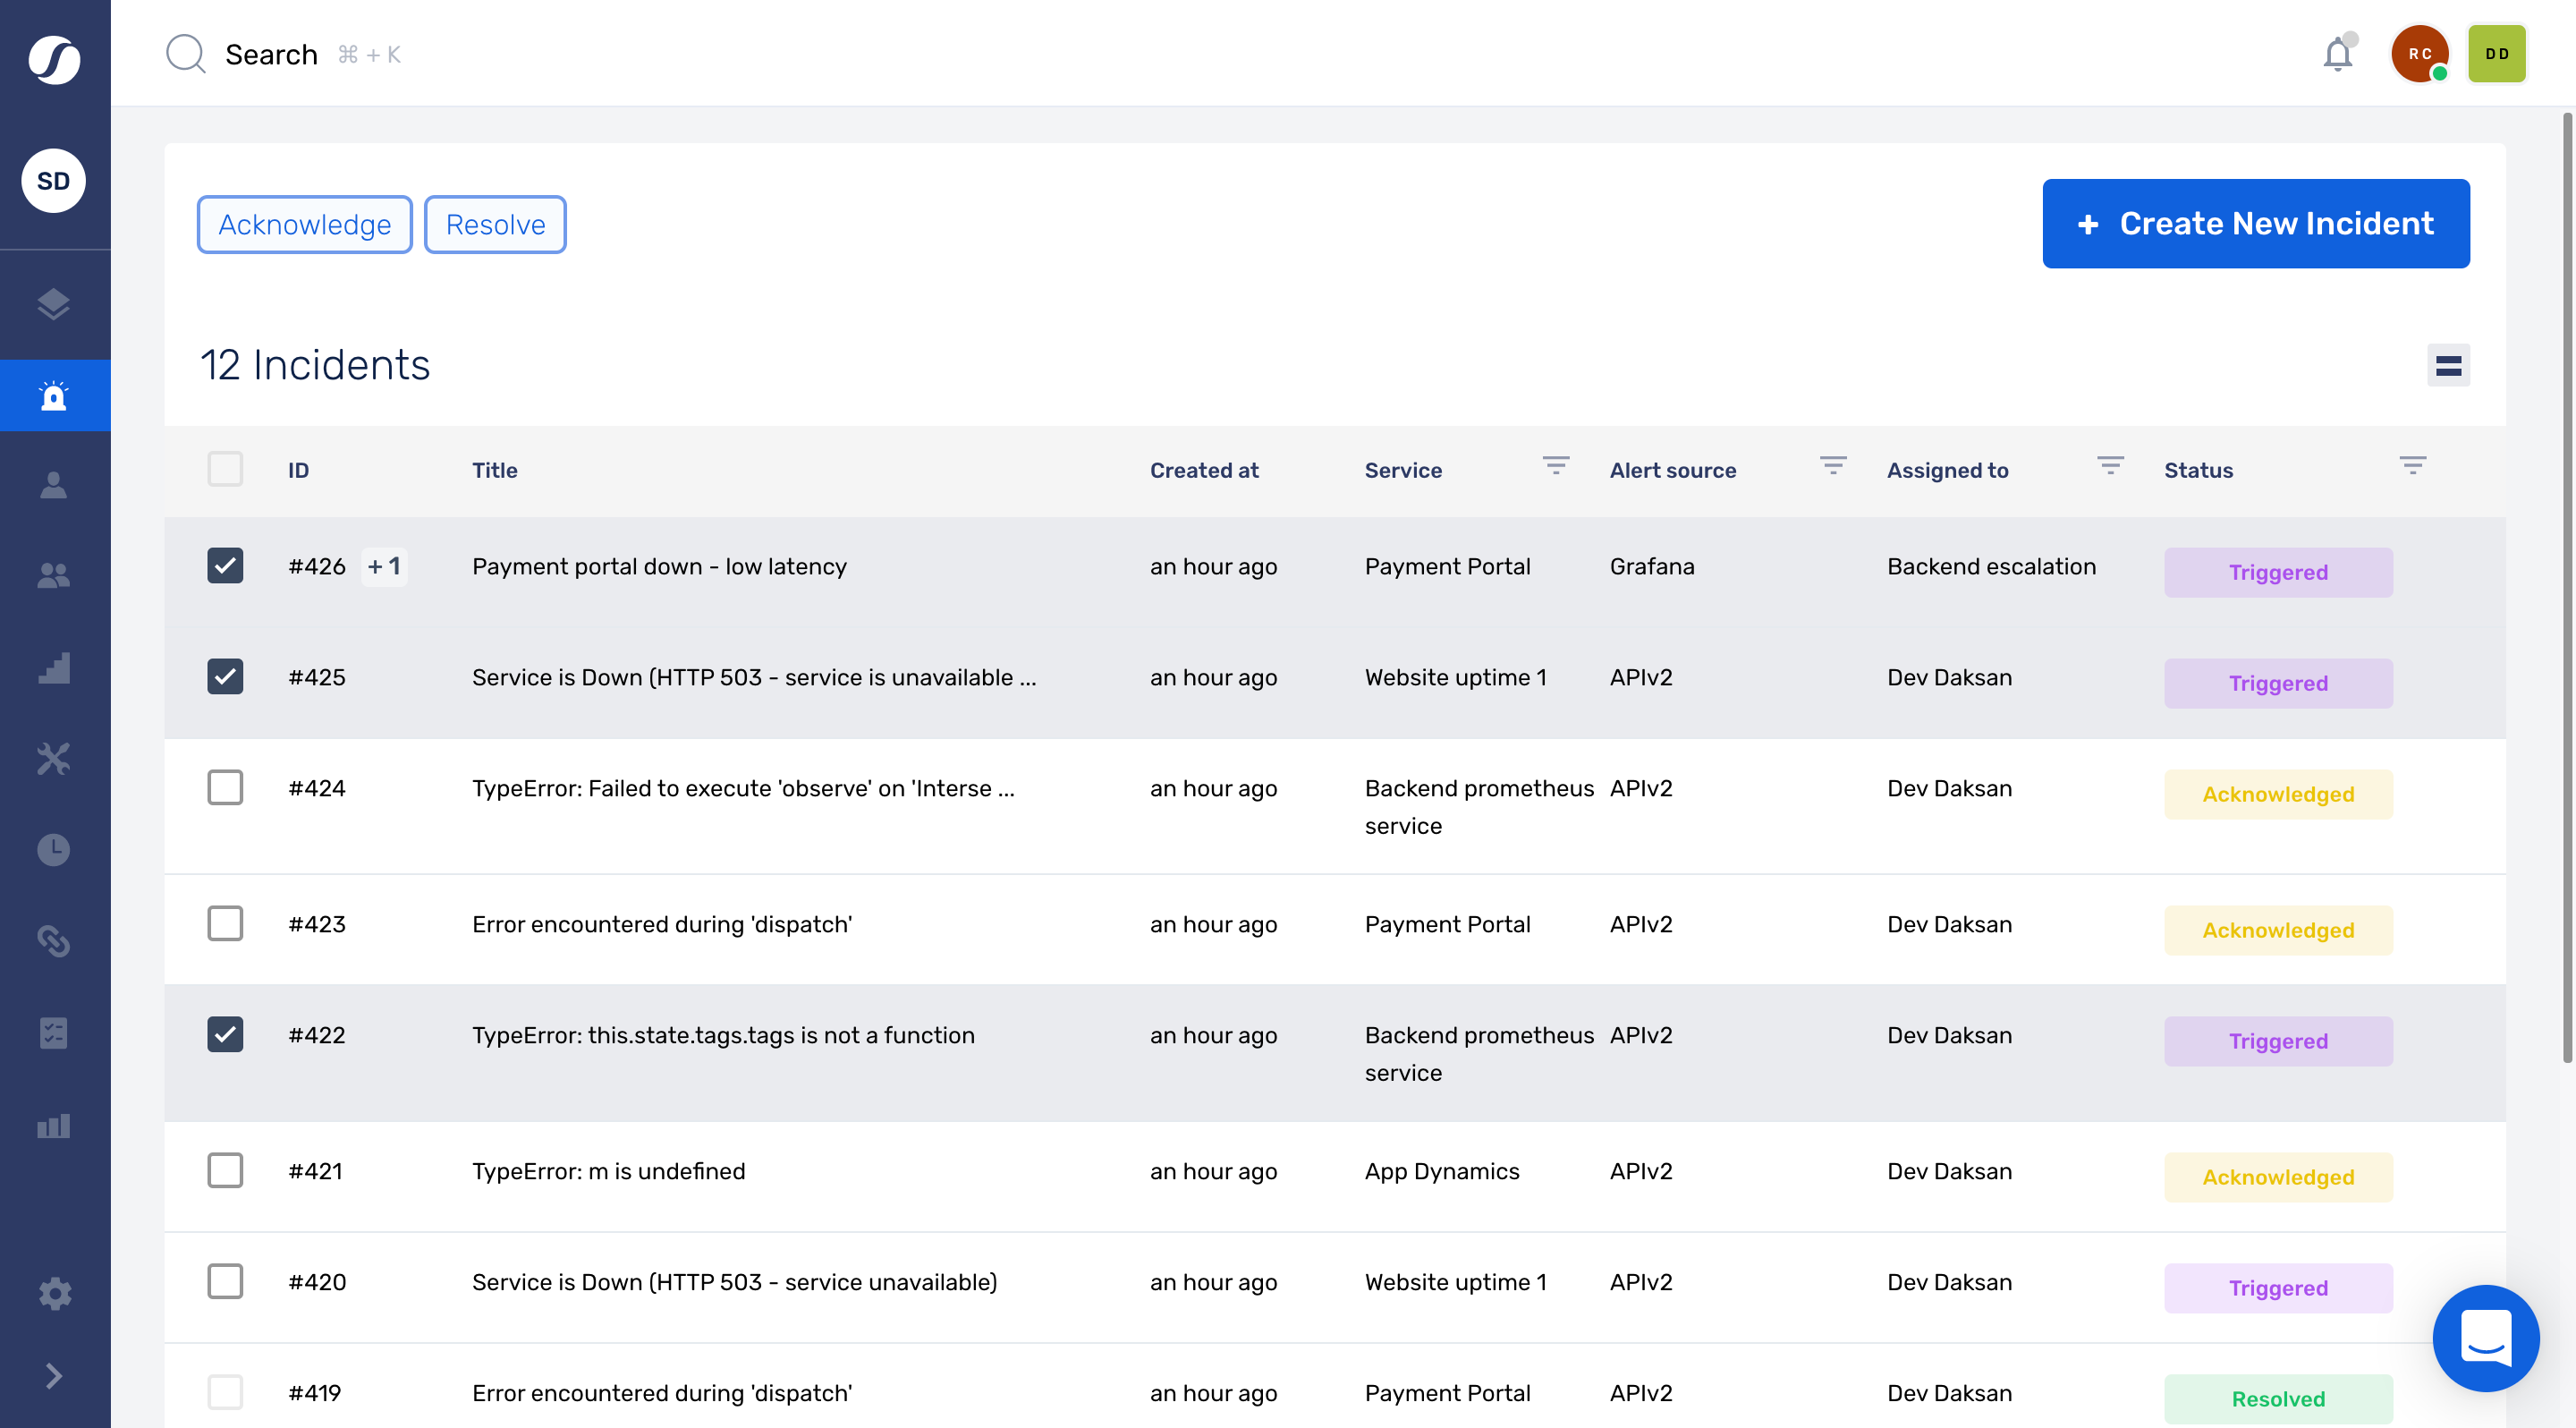2576x1428 pixels.
Task: Click the layers dashboard sidebar icon
Action: point(54,304)
